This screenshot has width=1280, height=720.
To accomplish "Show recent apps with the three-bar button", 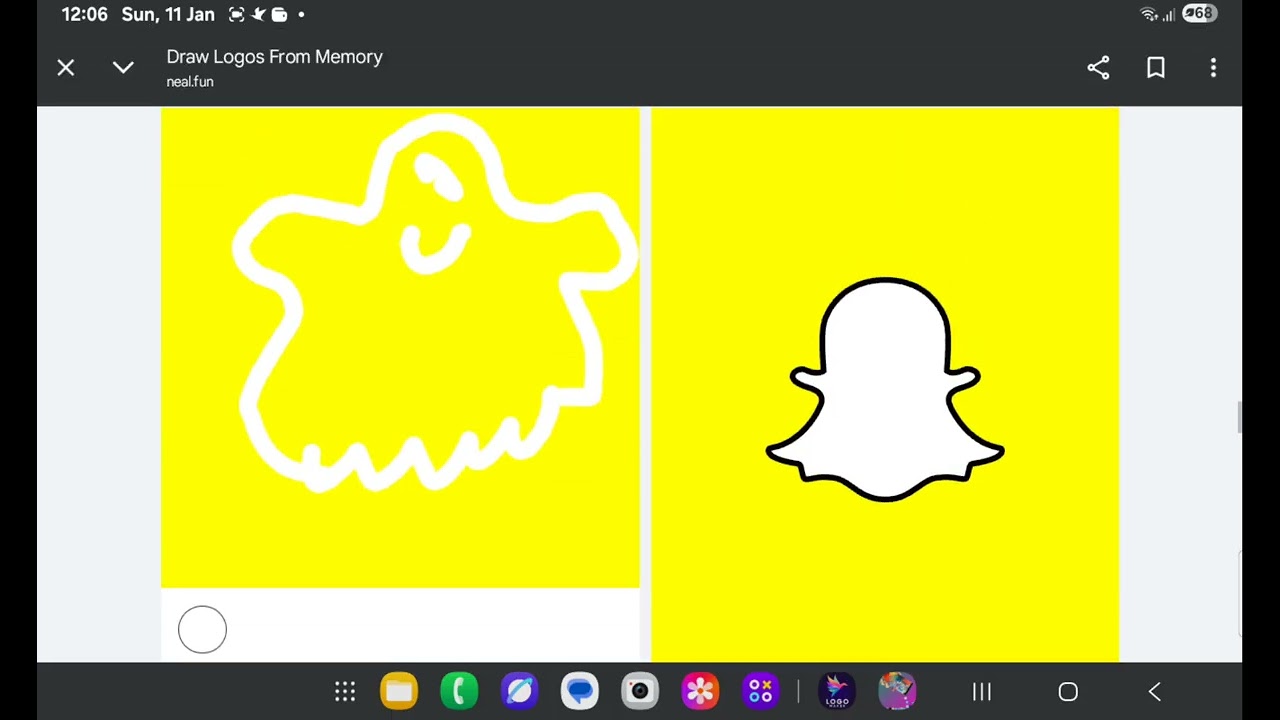I will point(982,692).
